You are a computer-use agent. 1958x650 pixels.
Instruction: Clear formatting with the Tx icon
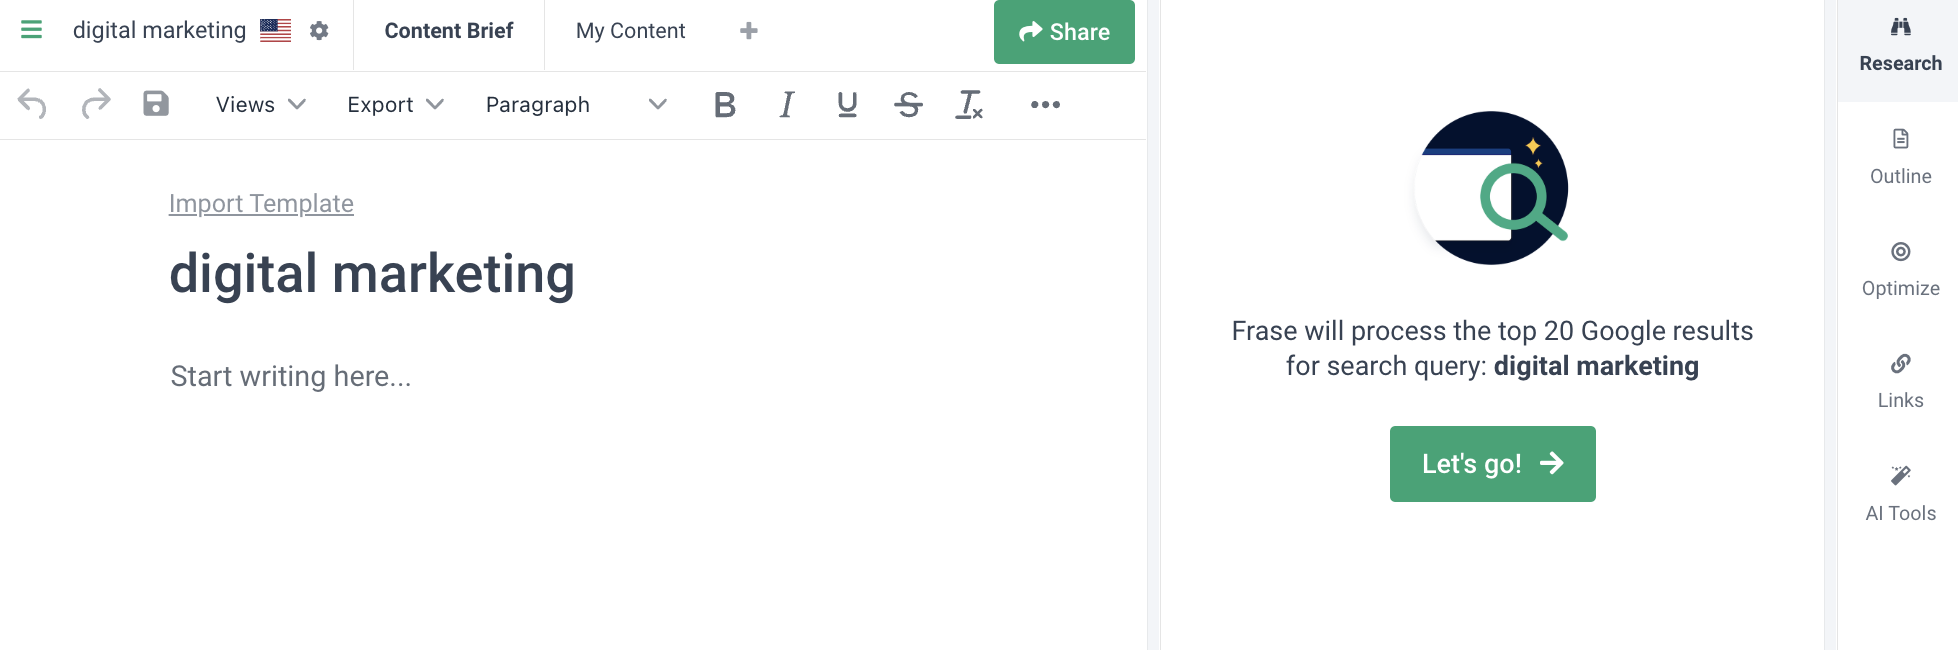(x=969, y=104)
